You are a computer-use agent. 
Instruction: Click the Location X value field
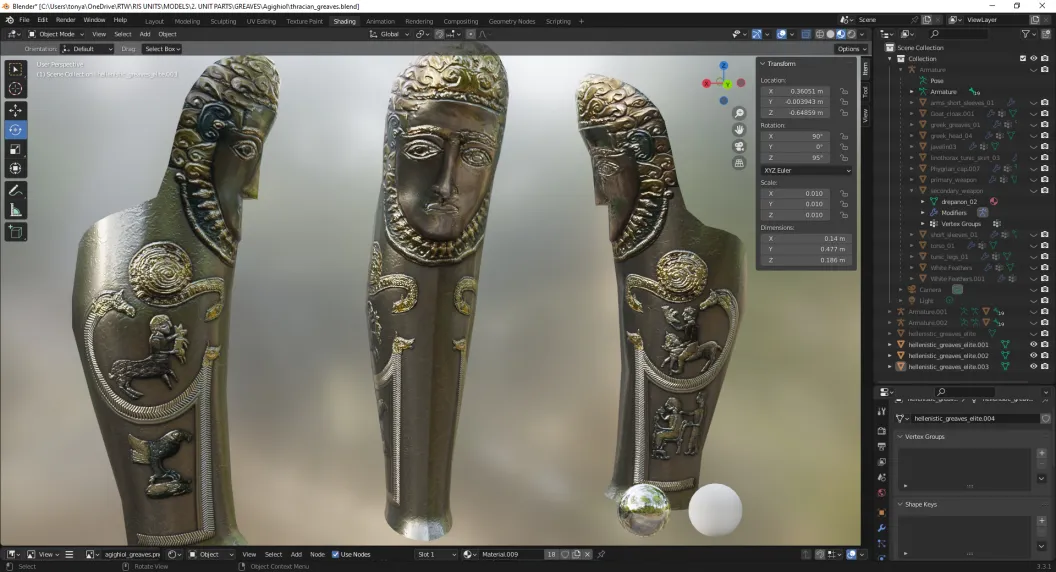(806, 91)
